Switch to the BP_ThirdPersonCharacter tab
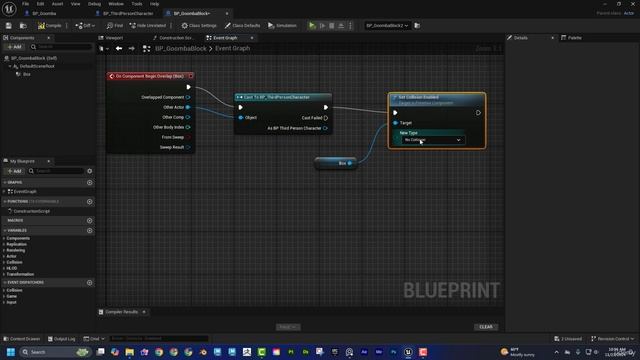This screenshot has height=360, width=640. click(x=128, y=13)
